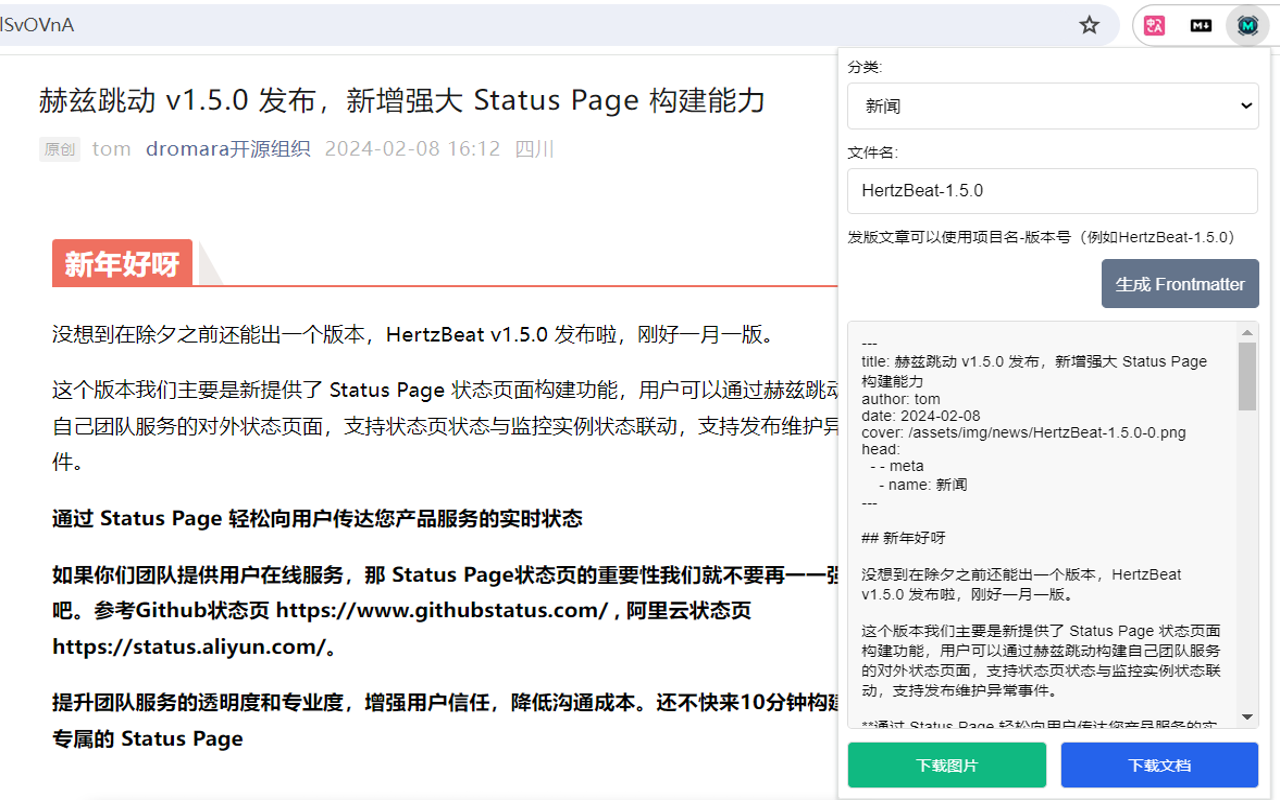Open the pink translate extension icon
1280x800 pixels.
[1155, 25]
